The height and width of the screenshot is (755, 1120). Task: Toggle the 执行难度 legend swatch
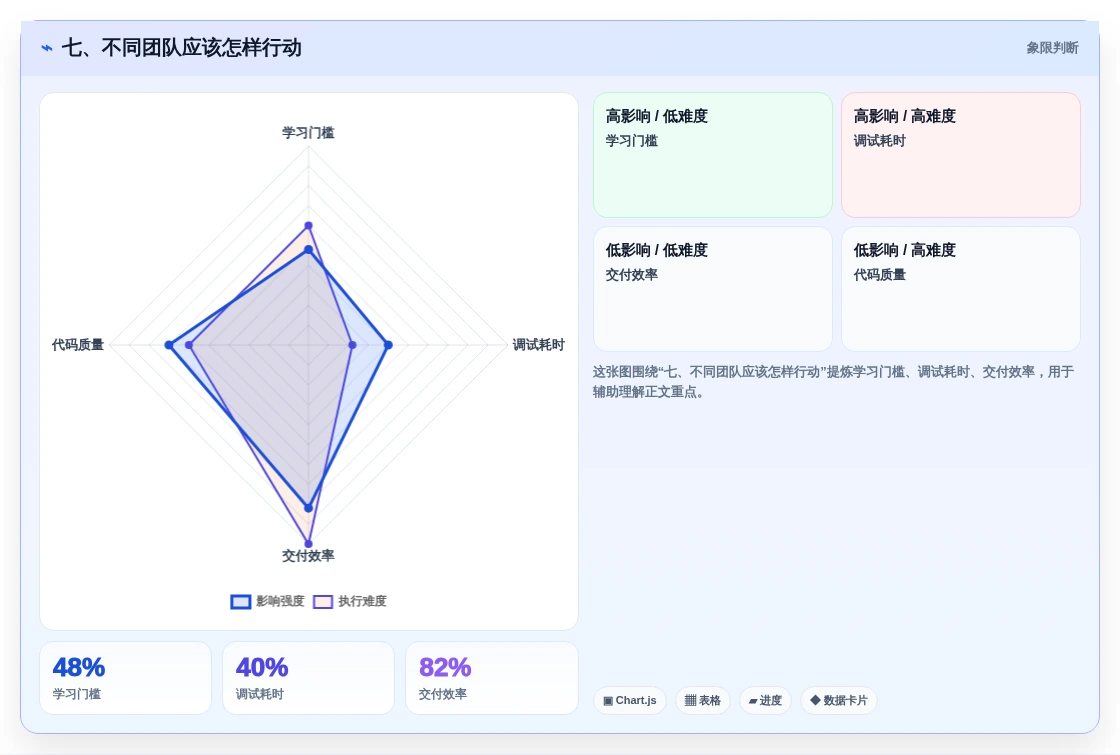(323, 601)
